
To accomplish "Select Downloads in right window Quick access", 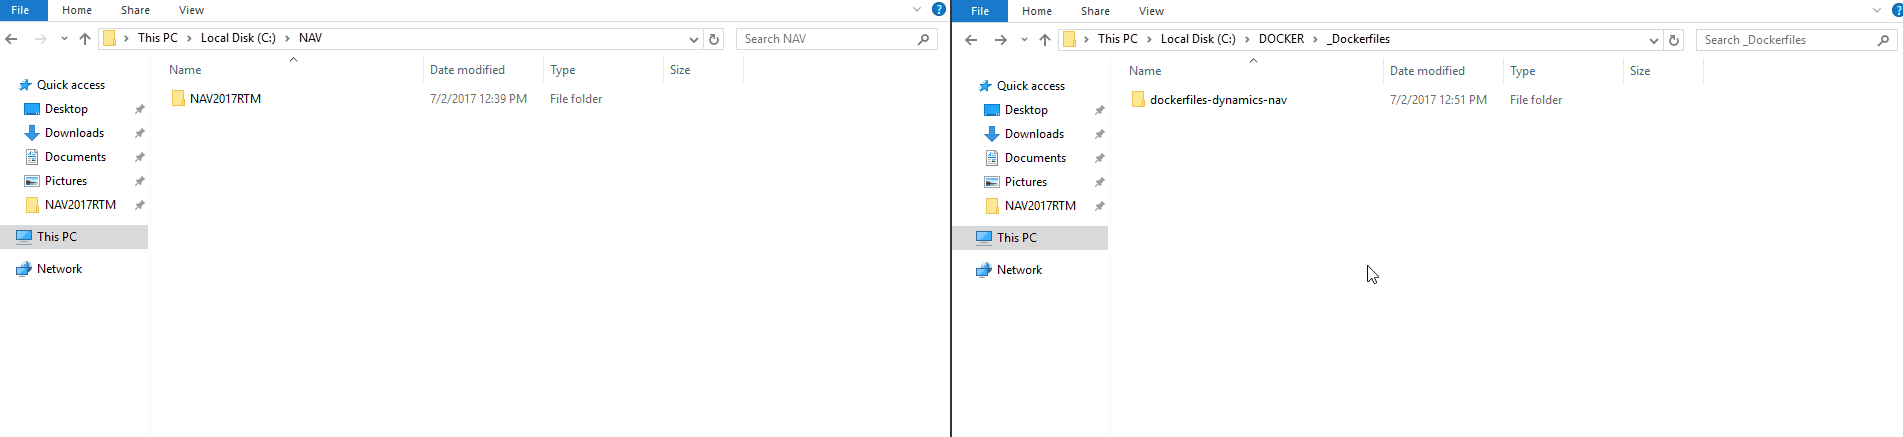I will 1034,134.
